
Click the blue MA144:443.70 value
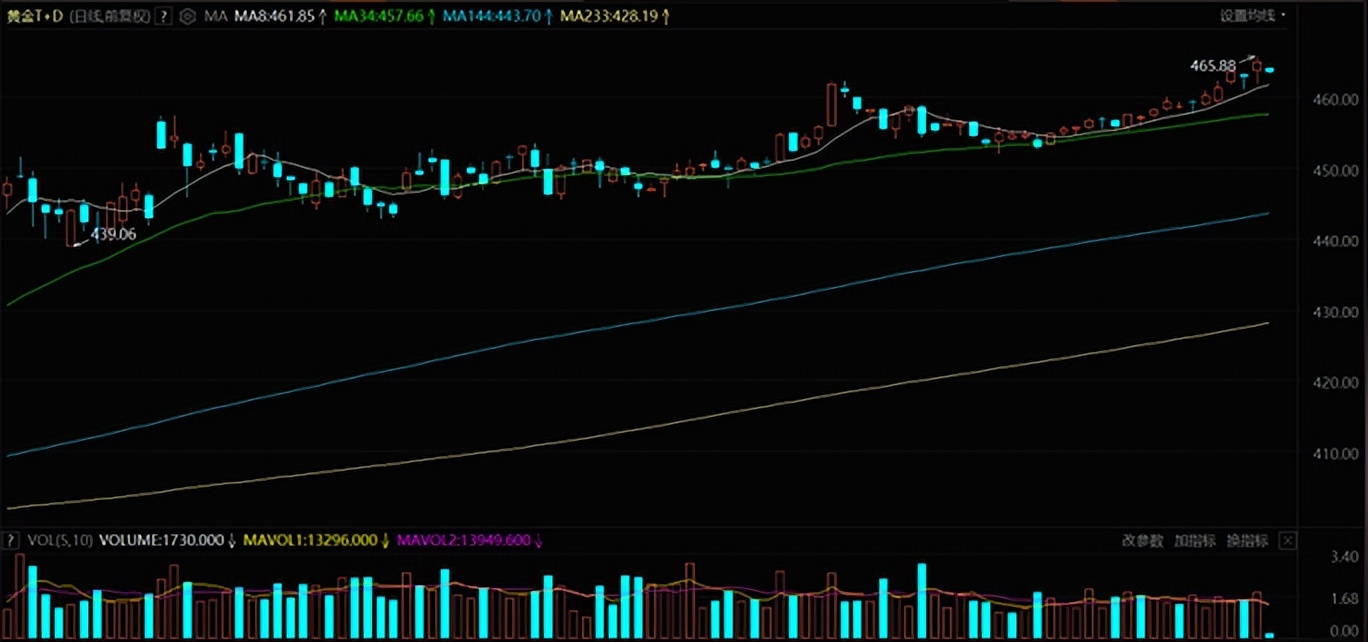click(x=491, y=16)
